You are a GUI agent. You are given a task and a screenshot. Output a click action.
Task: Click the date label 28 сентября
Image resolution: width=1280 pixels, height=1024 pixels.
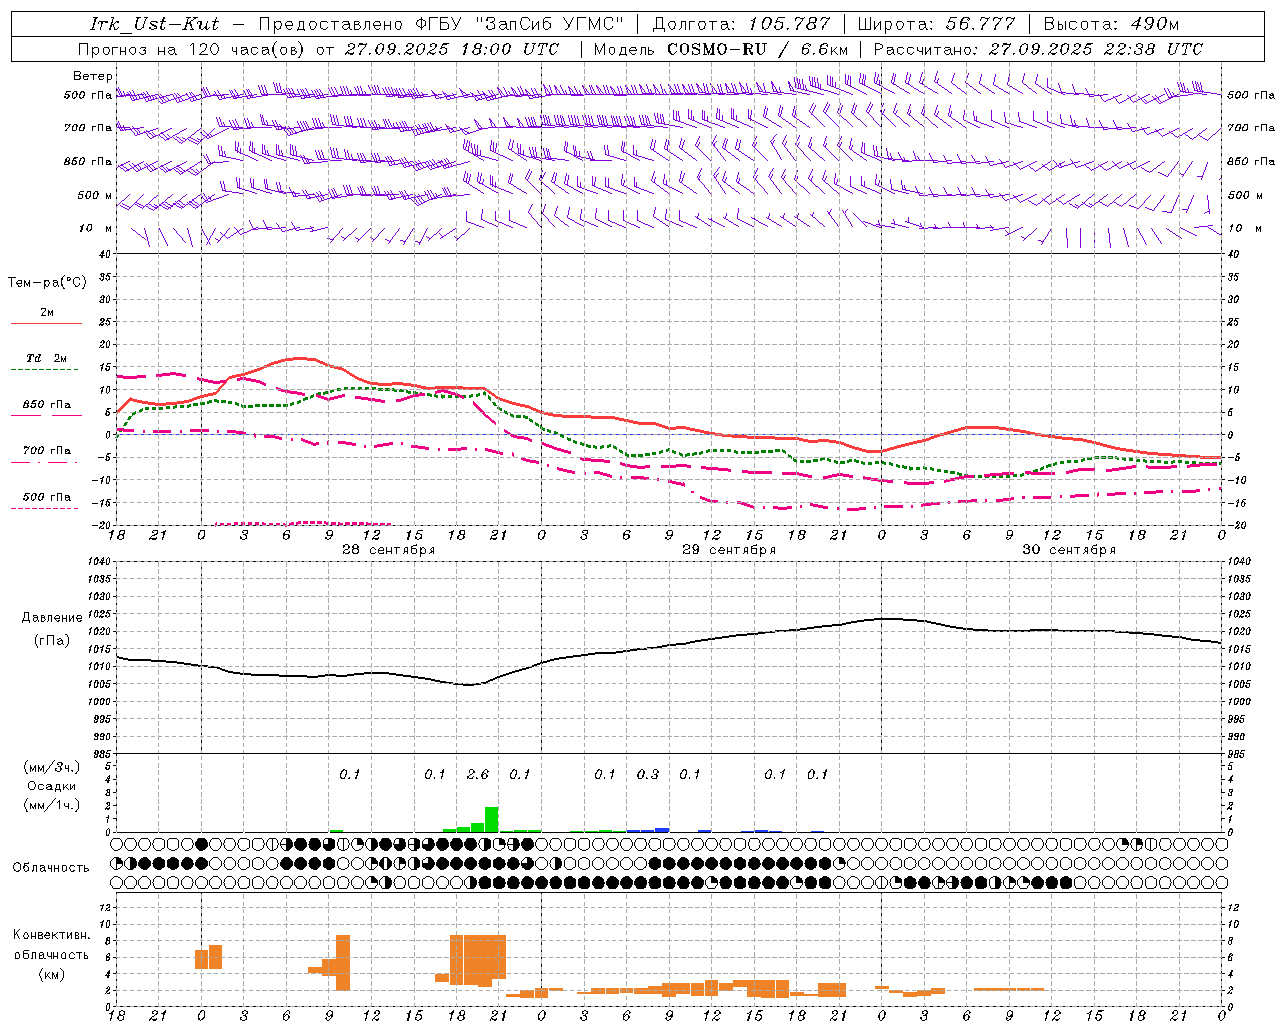[388, 550]
